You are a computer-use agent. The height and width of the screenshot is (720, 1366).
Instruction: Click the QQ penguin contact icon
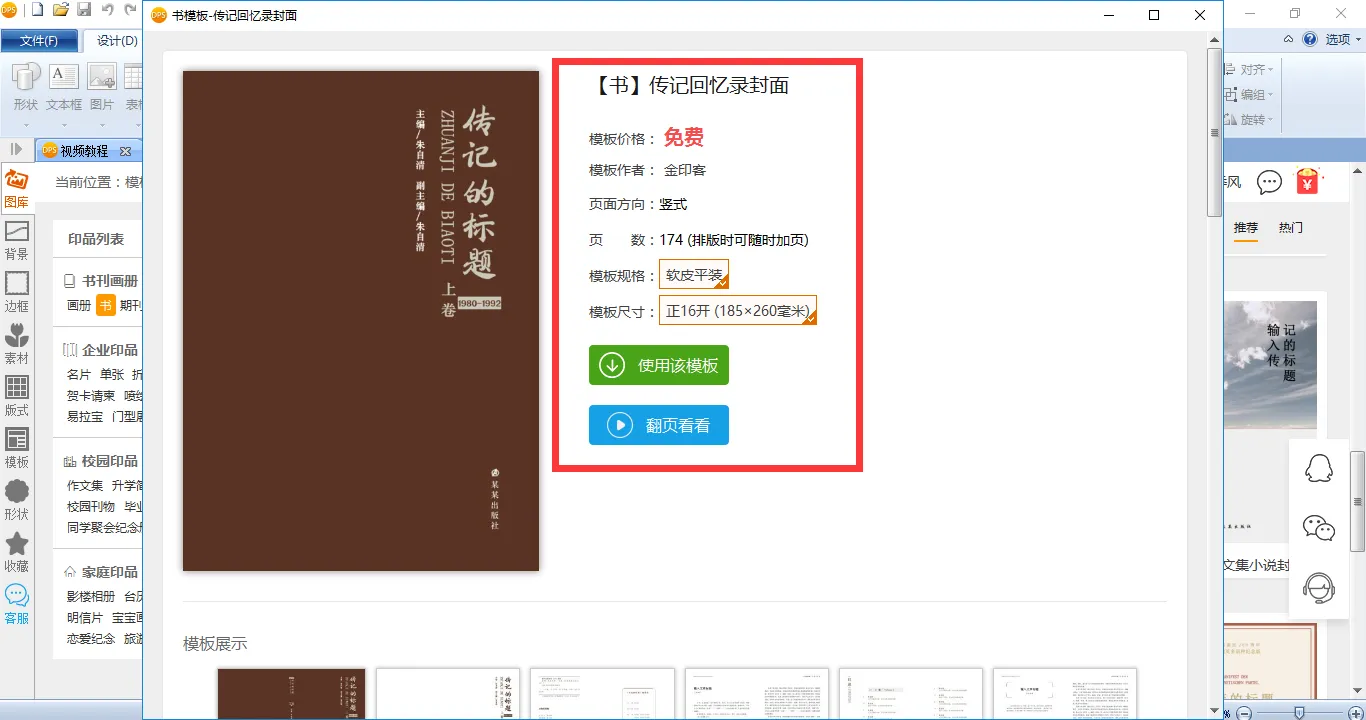(1319, 468)
